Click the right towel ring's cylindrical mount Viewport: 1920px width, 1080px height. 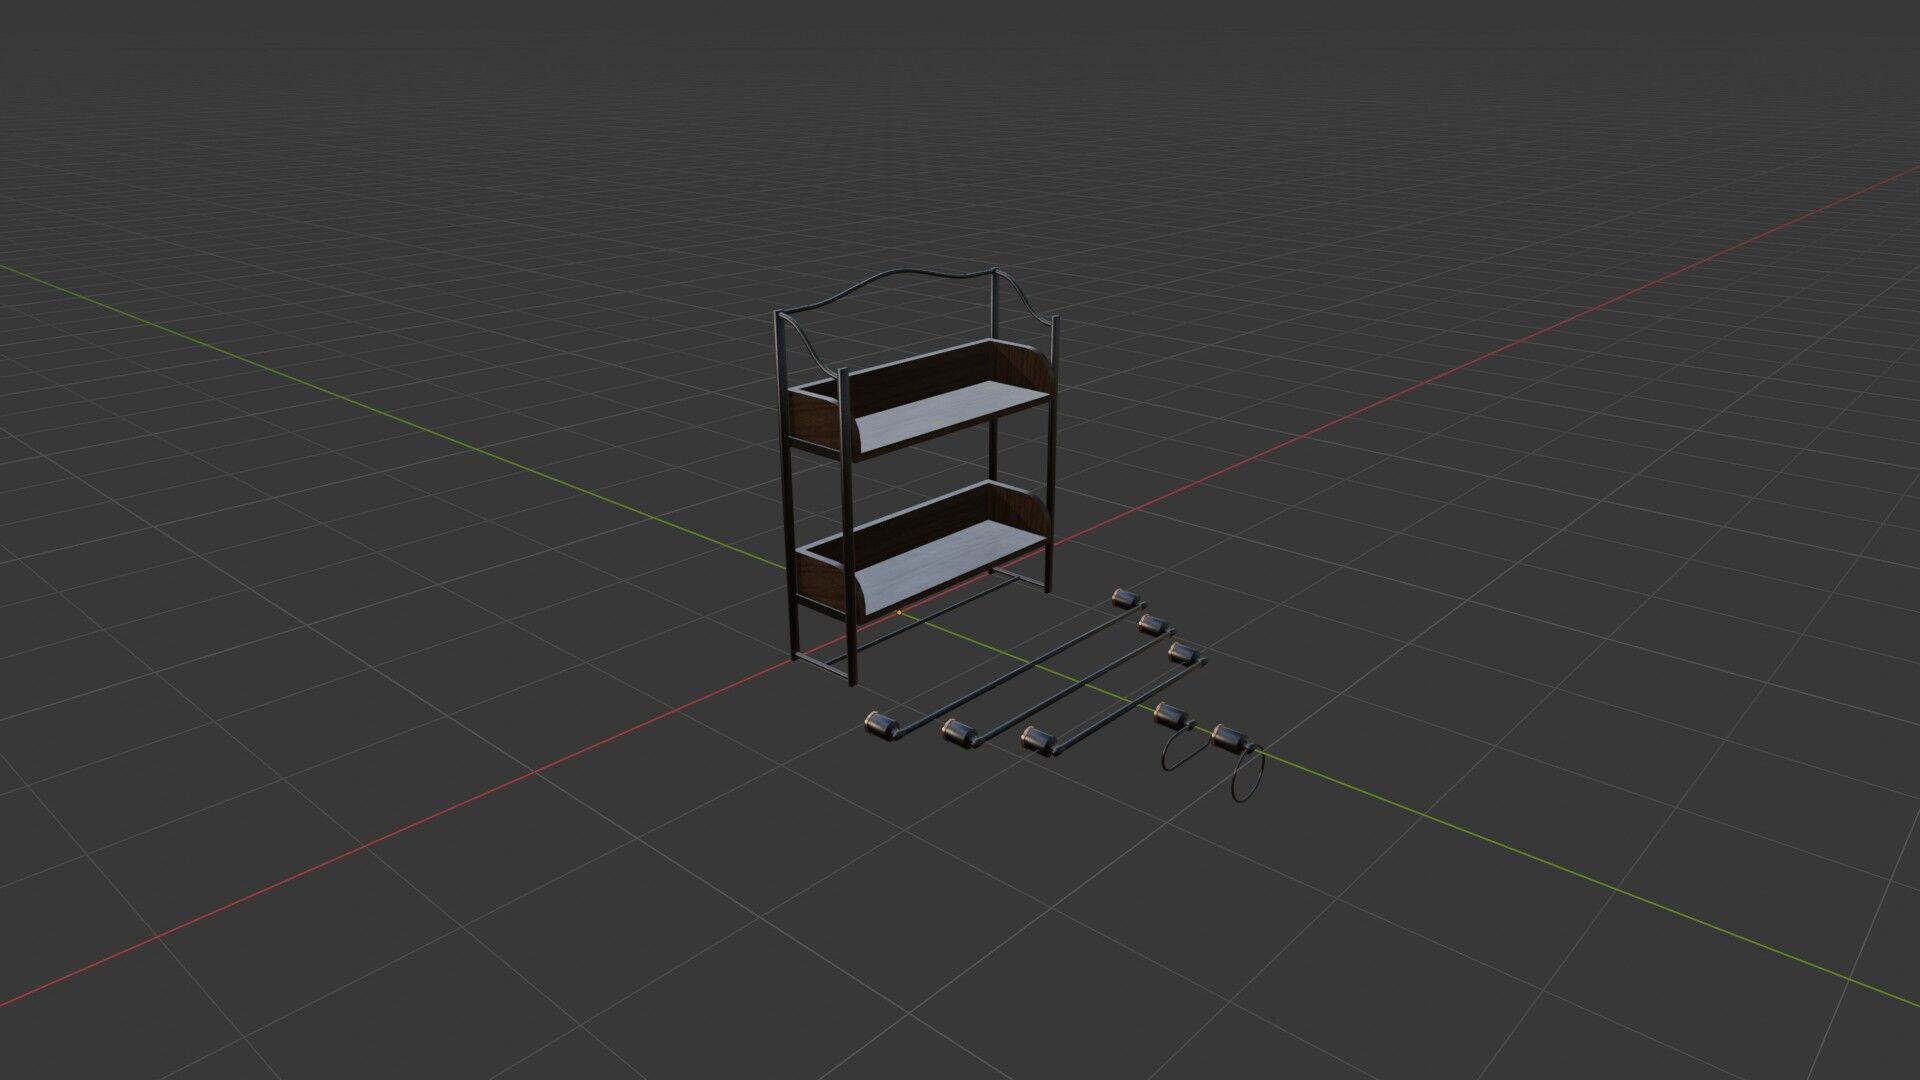[1228, 741]
